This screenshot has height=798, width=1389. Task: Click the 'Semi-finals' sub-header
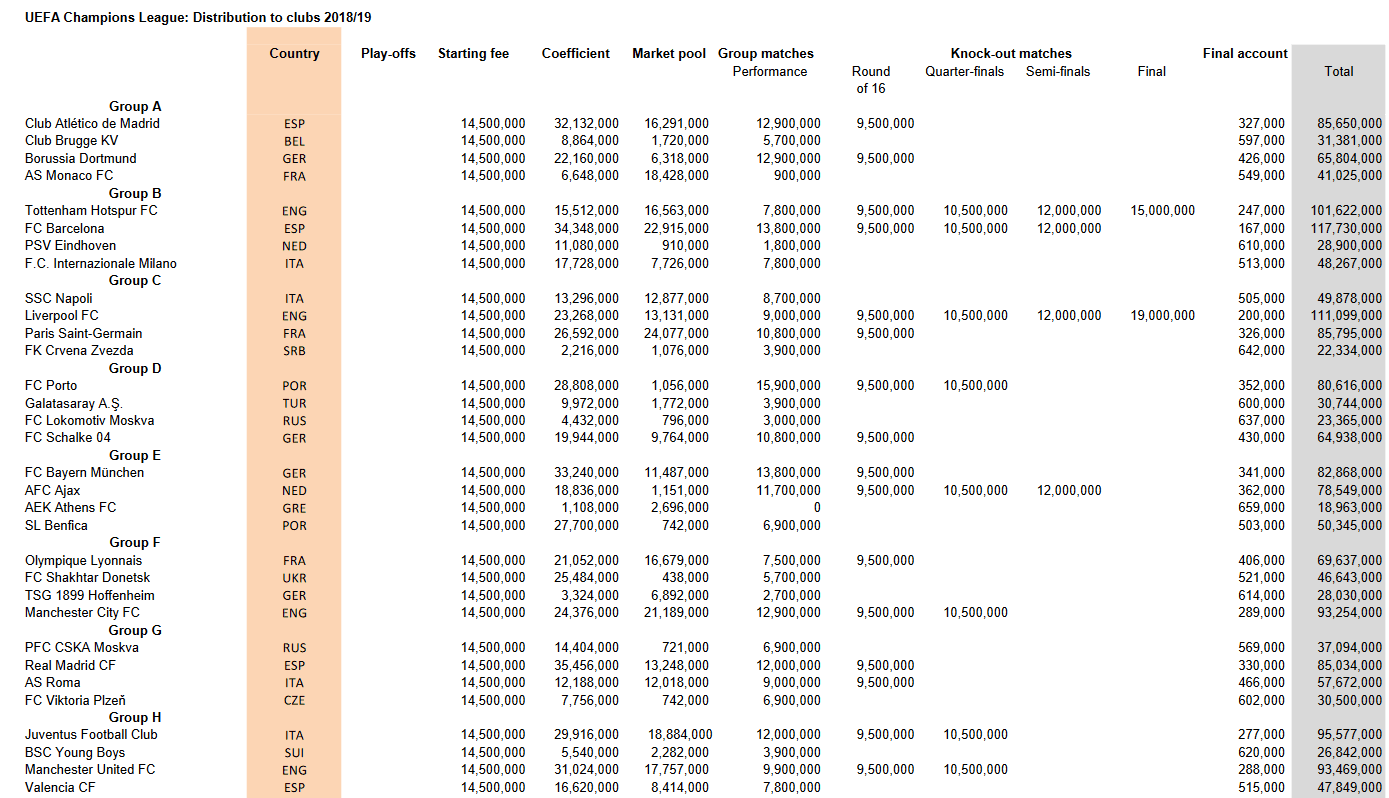click(1058, 71)
